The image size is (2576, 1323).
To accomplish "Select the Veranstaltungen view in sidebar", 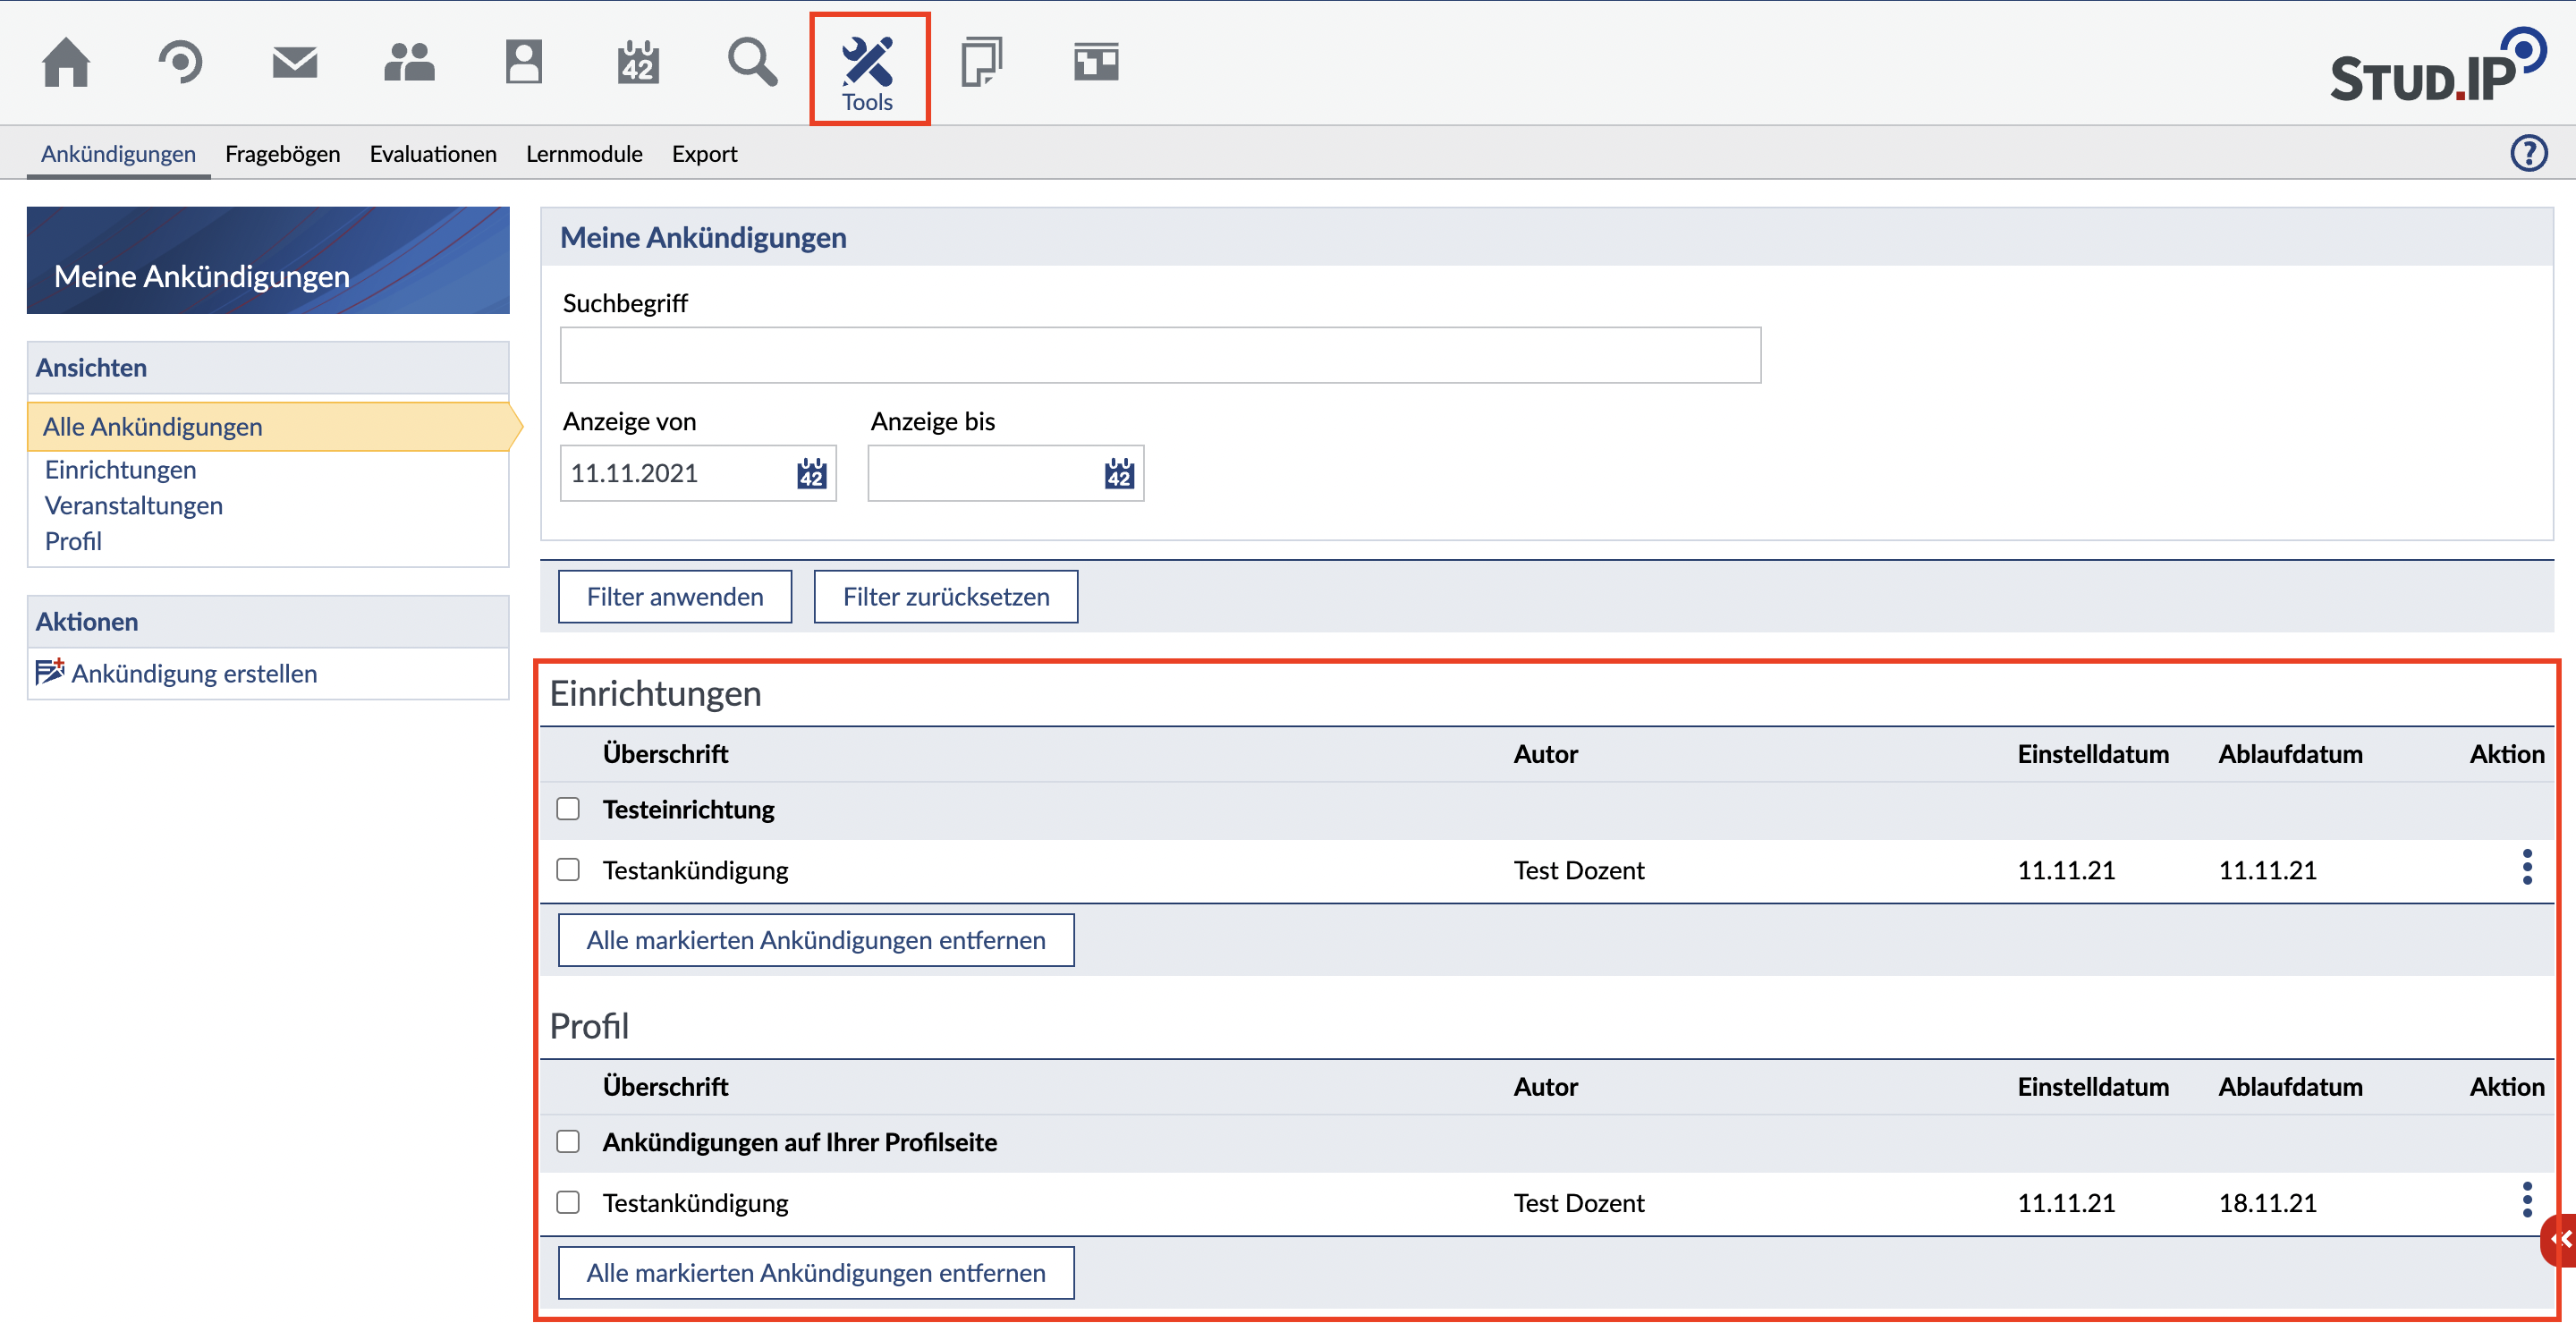I will 133,505.
